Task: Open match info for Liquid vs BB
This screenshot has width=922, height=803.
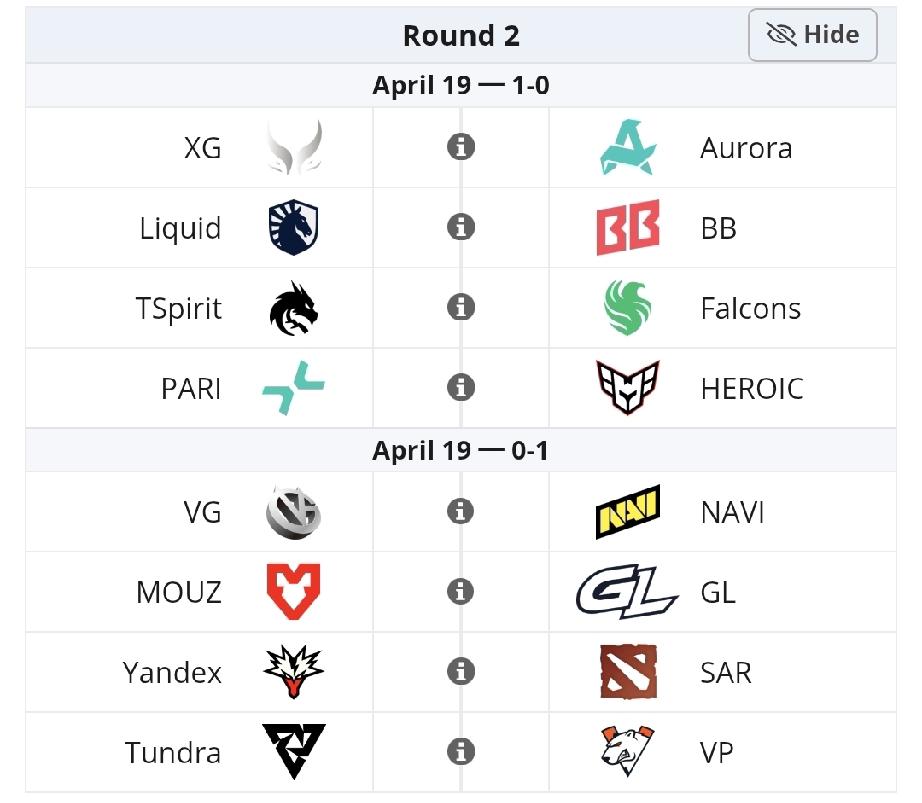Action: [x=460, y=227]
